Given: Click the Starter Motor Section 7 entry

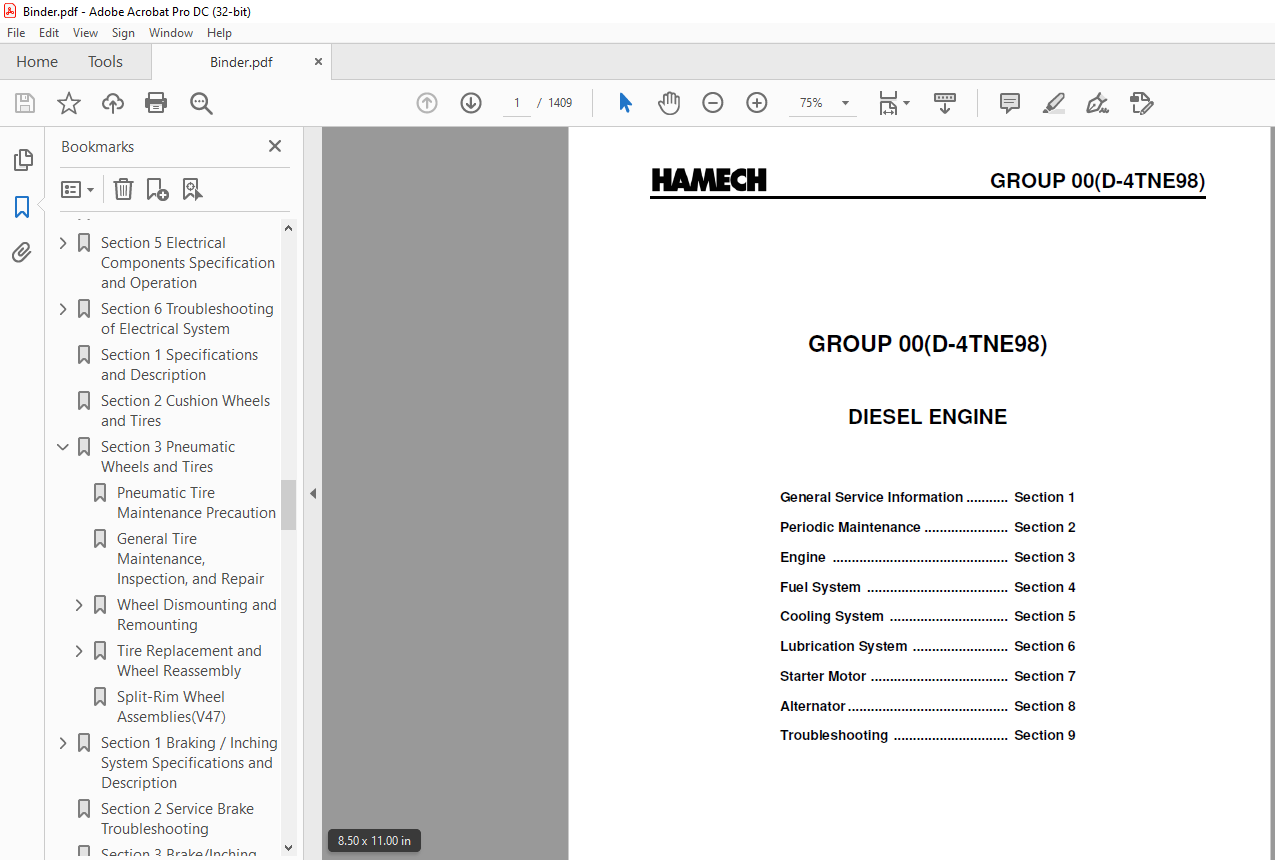Looking at the screenshot, I should click(927, 676).
